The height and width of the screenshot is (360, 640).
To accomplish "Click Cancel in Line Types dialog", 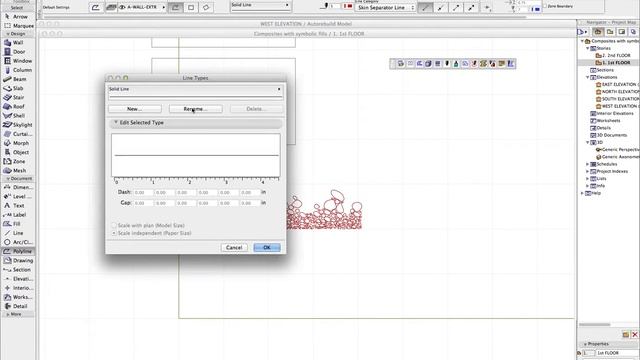I will 234,248.
